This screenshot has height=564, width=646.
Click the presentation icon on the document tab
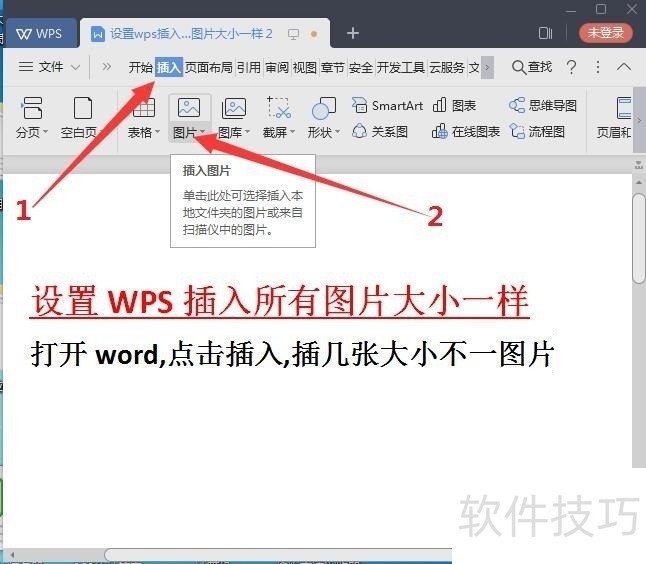(293, 34)
